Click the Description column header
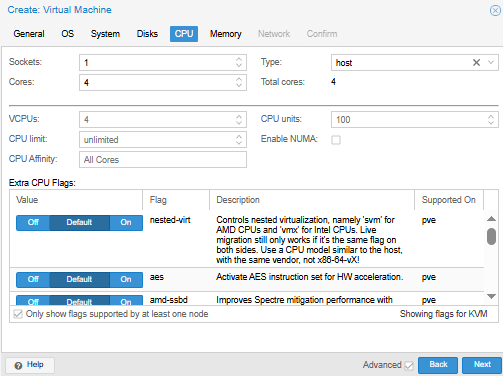Viewport: 503px width, 376px height. 312,200
